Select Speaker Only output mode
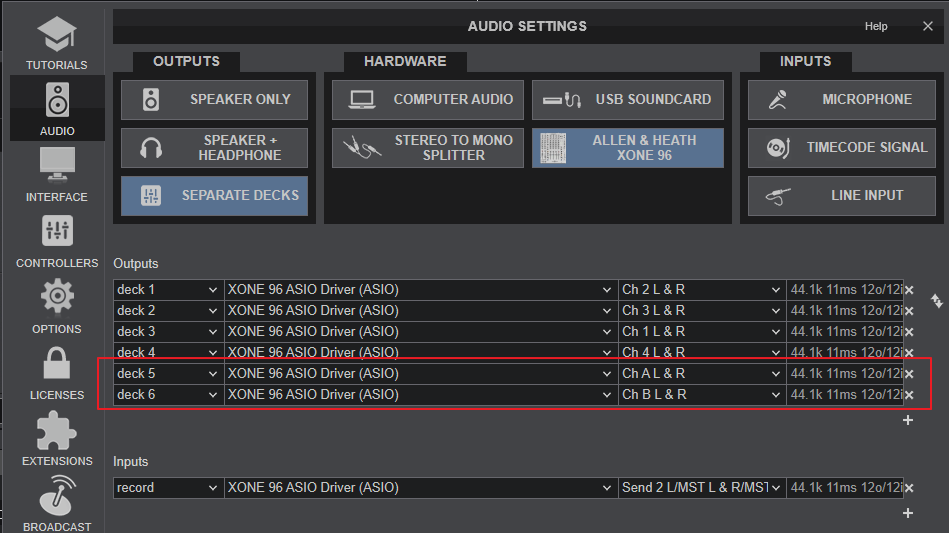Viewport: 949px width, 533px height. tap(214, 100)
